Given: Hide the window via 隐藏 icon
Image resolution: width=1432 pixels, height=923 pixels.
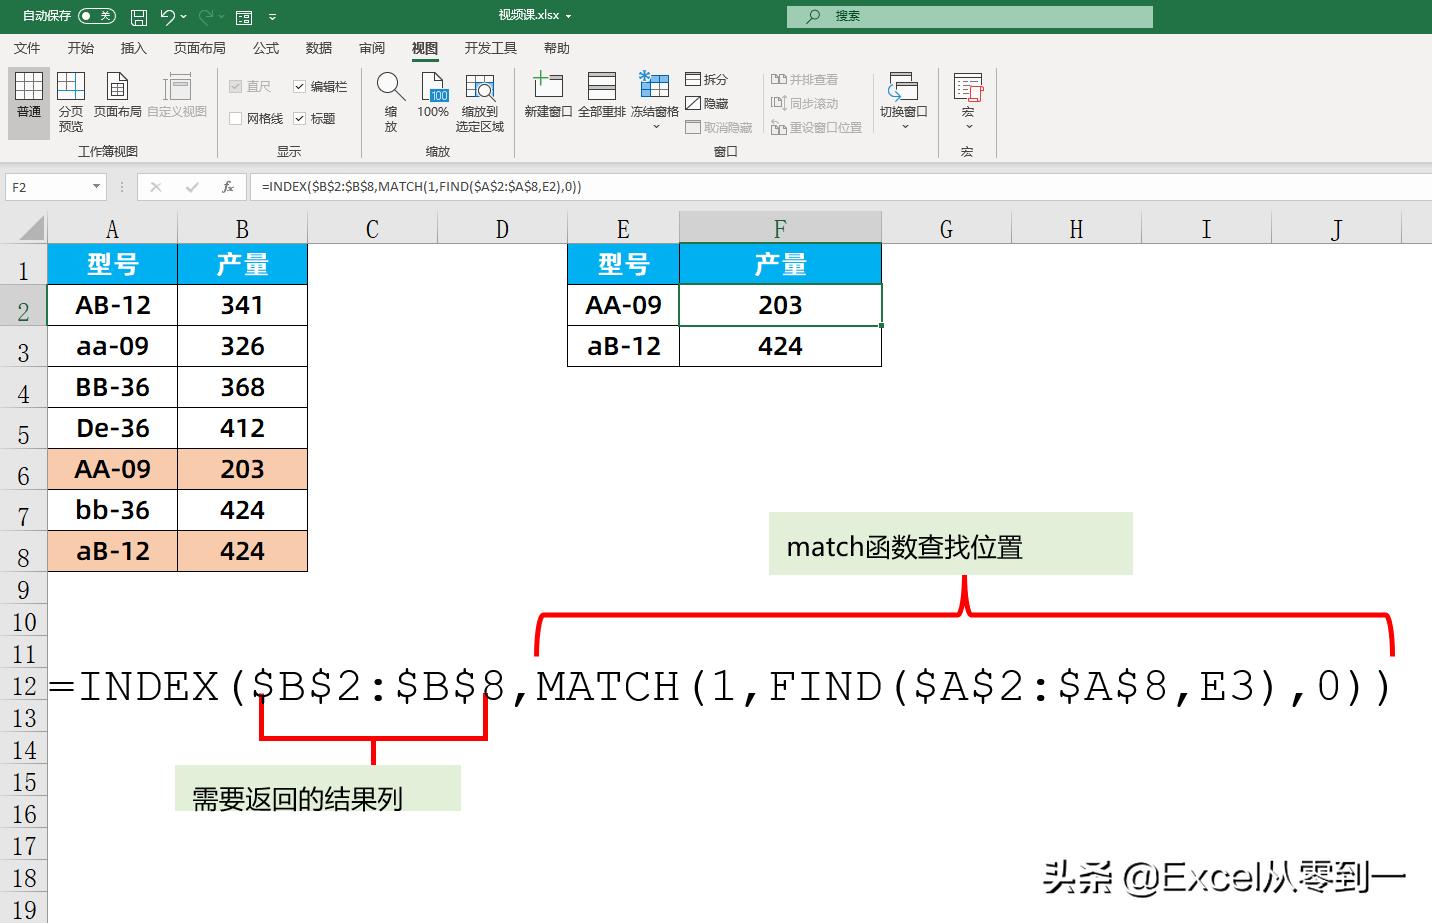Looking at the screenshot, I should [x=706, y=103].
